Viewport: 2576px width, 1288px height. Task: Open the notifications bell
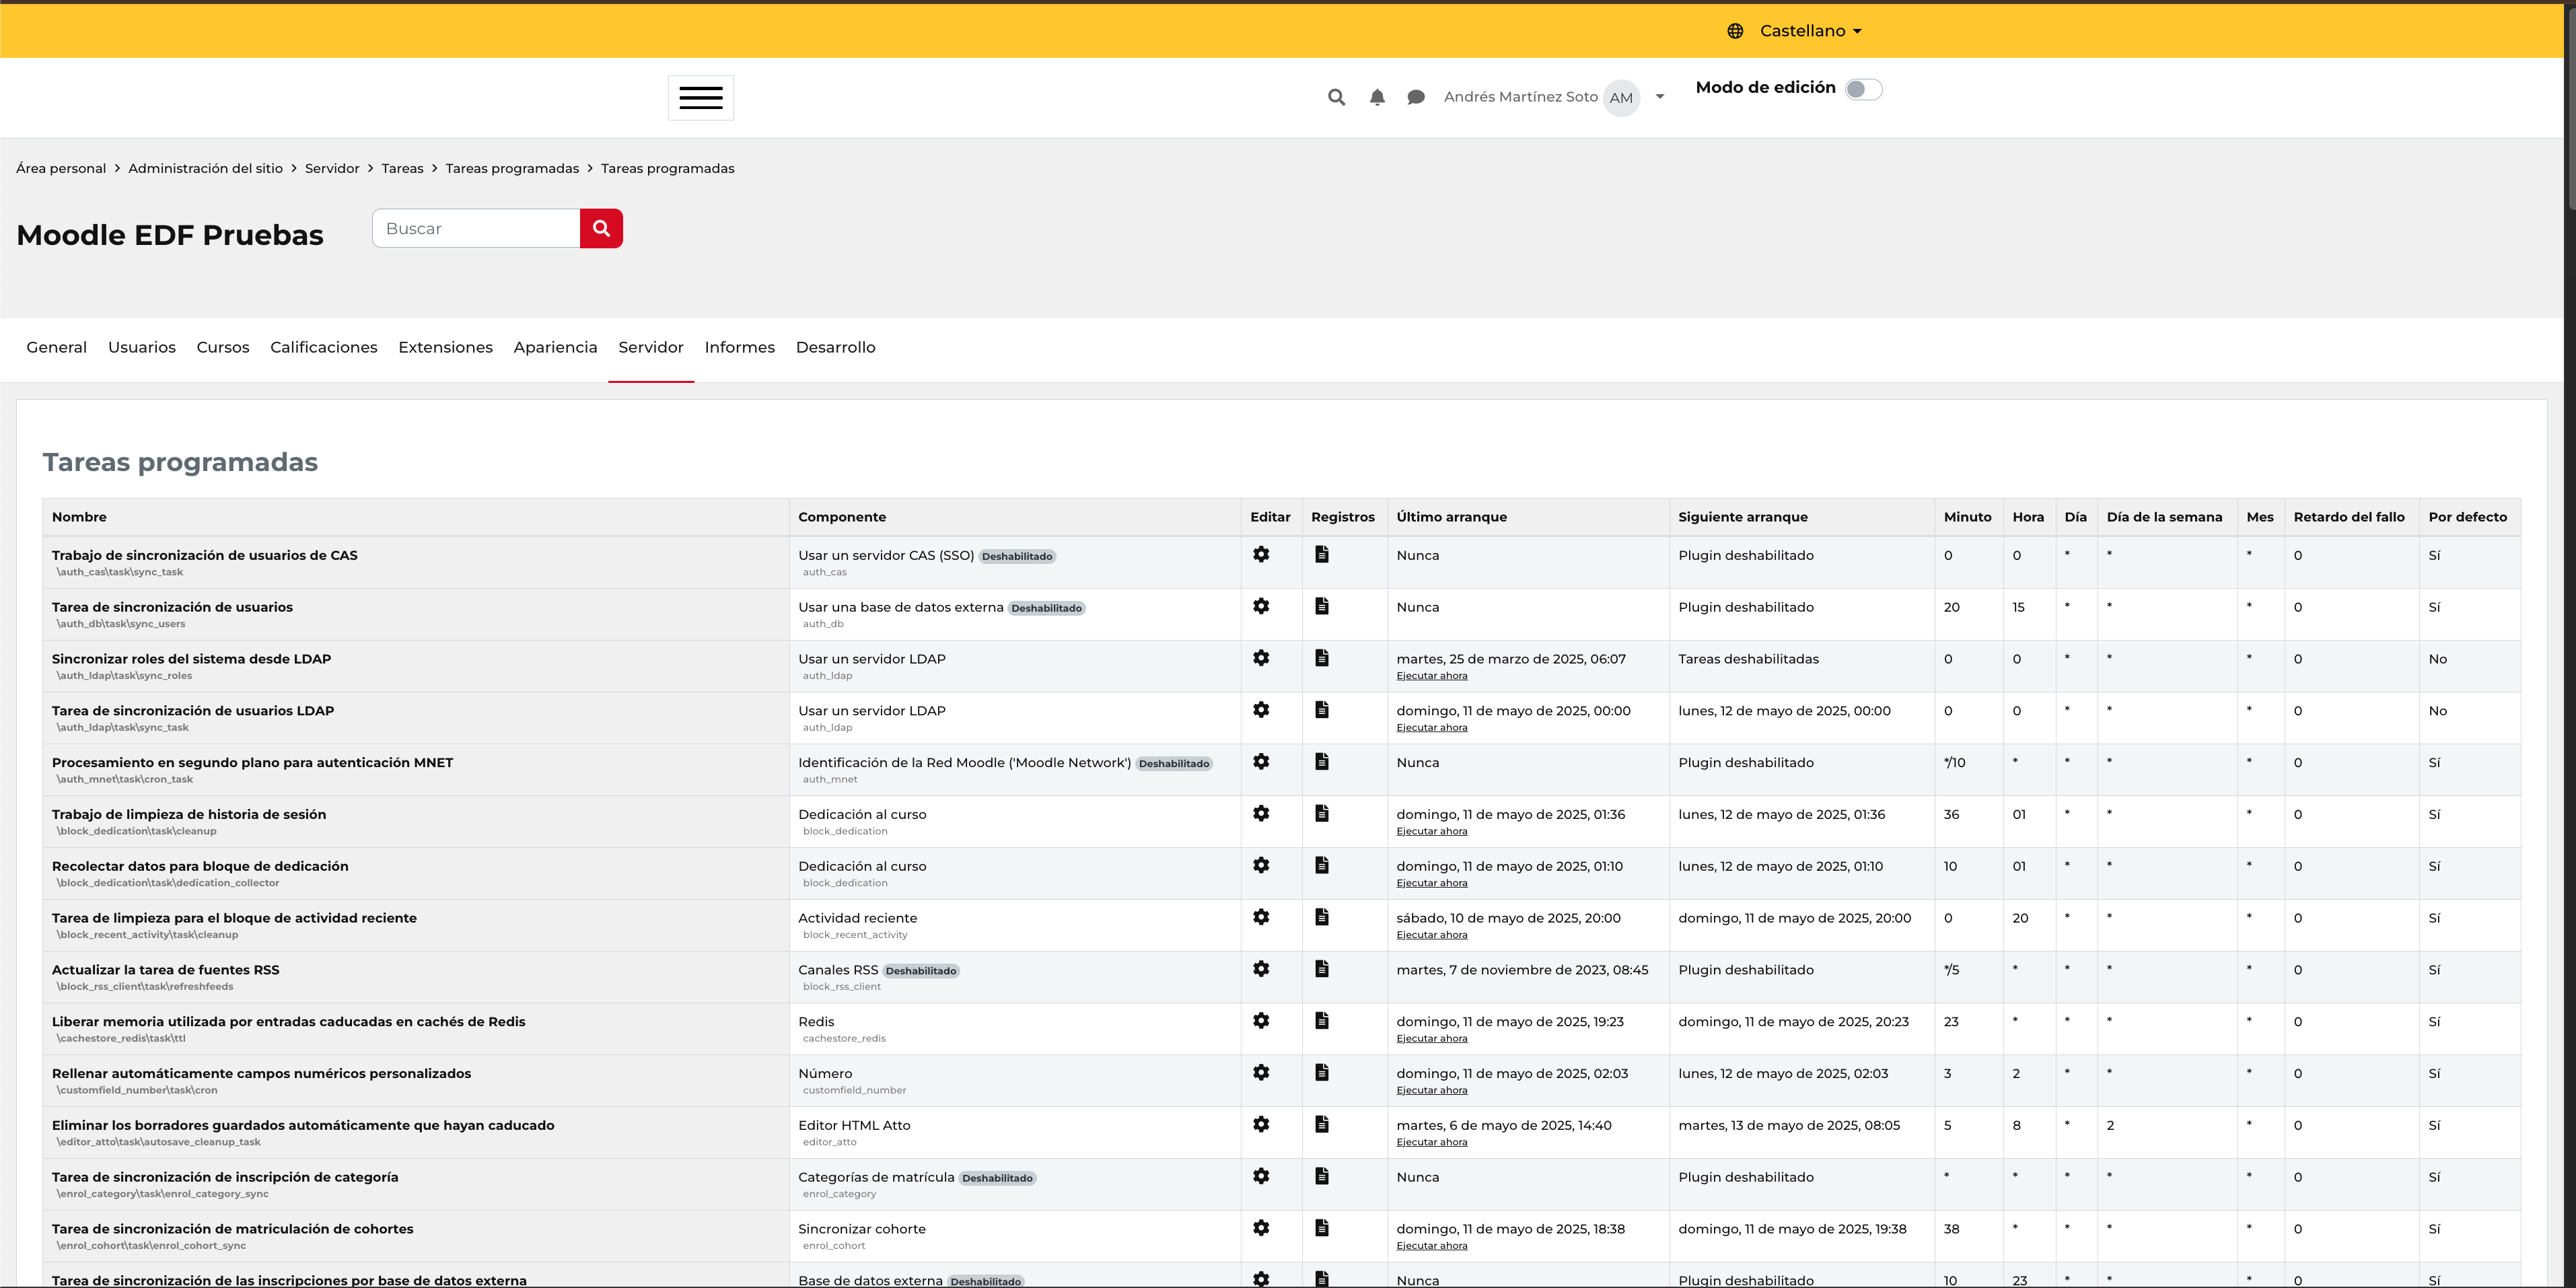pos(1377,97)
